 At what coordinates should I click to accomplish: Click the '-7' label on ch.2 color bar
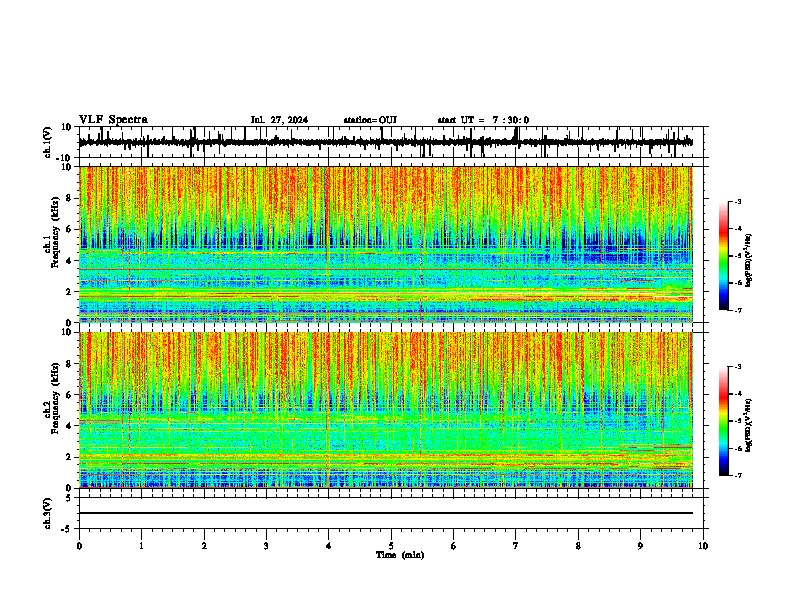pyautogui.click(x=738, y=476)
